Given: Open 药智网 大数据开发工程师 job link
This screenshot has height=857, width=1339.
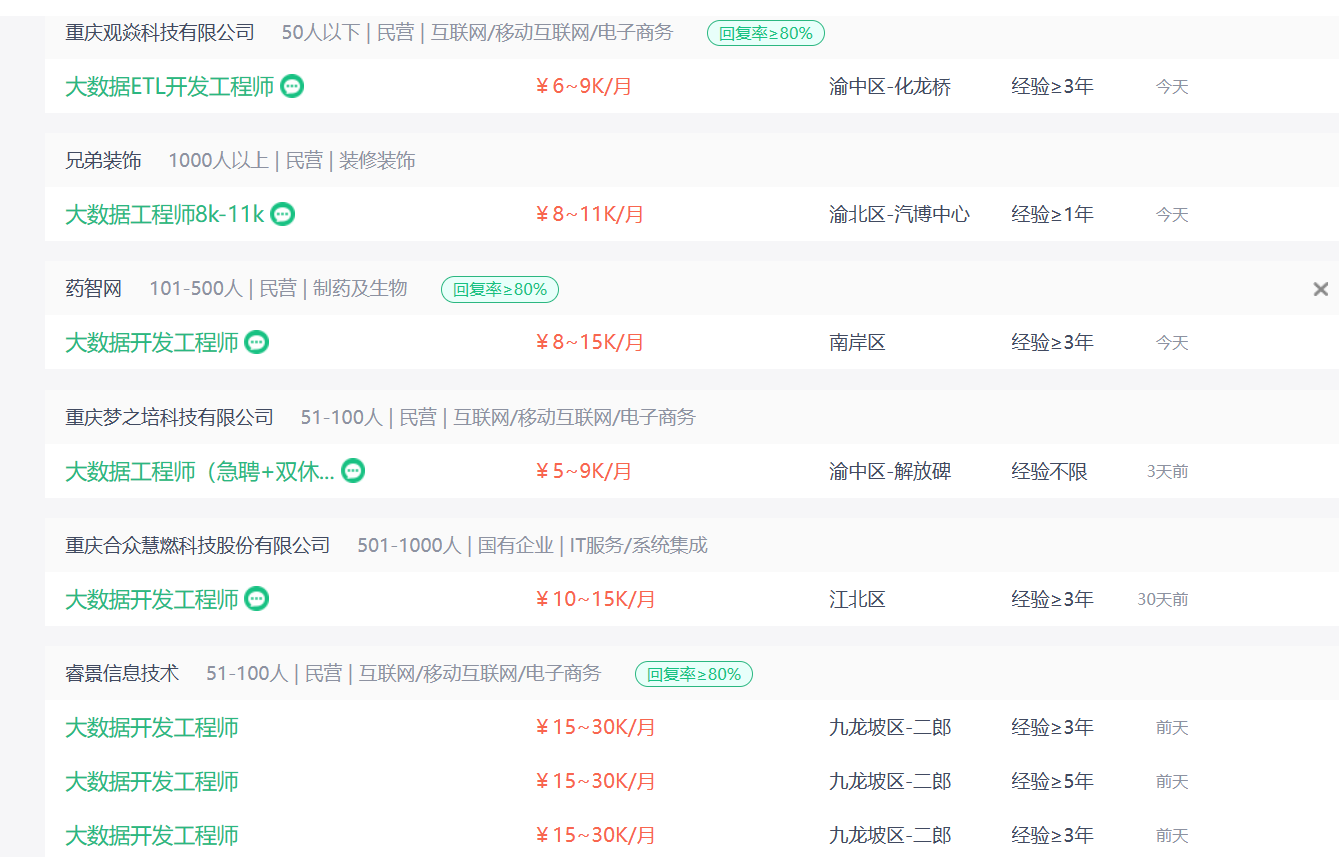Looking at the screenshot, I should (151, 343).
